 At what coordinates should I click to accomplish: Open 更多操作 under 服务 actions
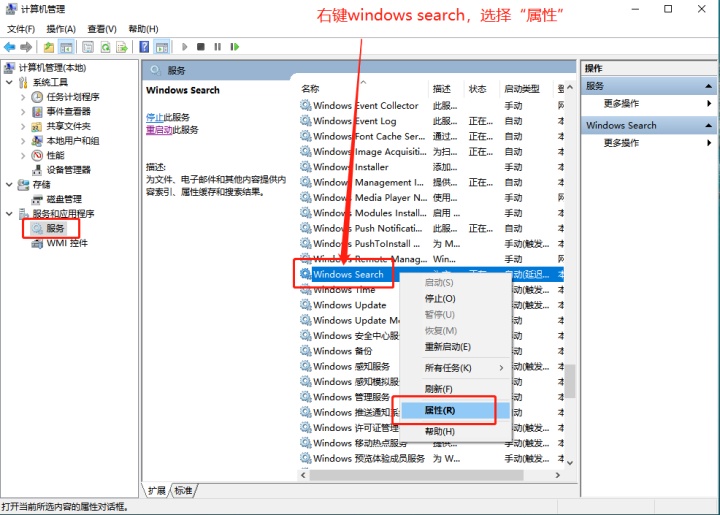tap(621, 104)
